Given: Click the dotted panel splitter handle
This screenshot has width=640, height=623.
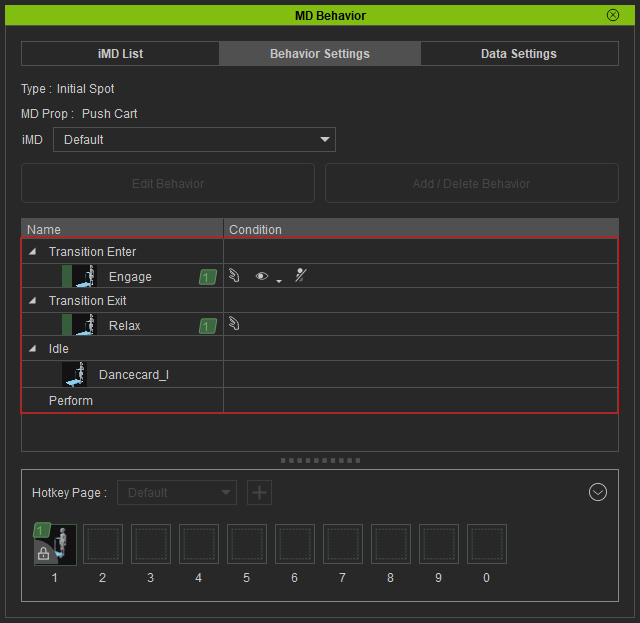Looking at the screenshot, I should tap(320, 461).
